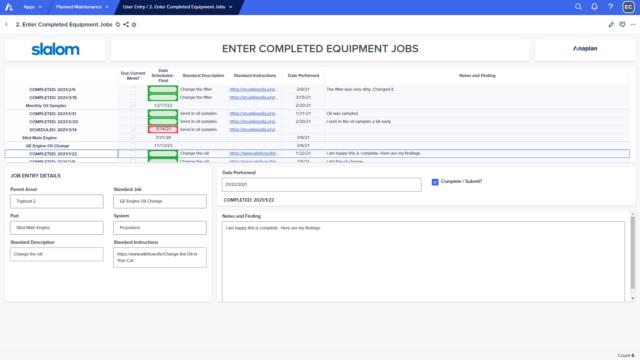This screenshot has height=360, width=640.
Task: Select the Monthly Oil Samples row label
Action: pyautogui.click(x=46, y=105)
